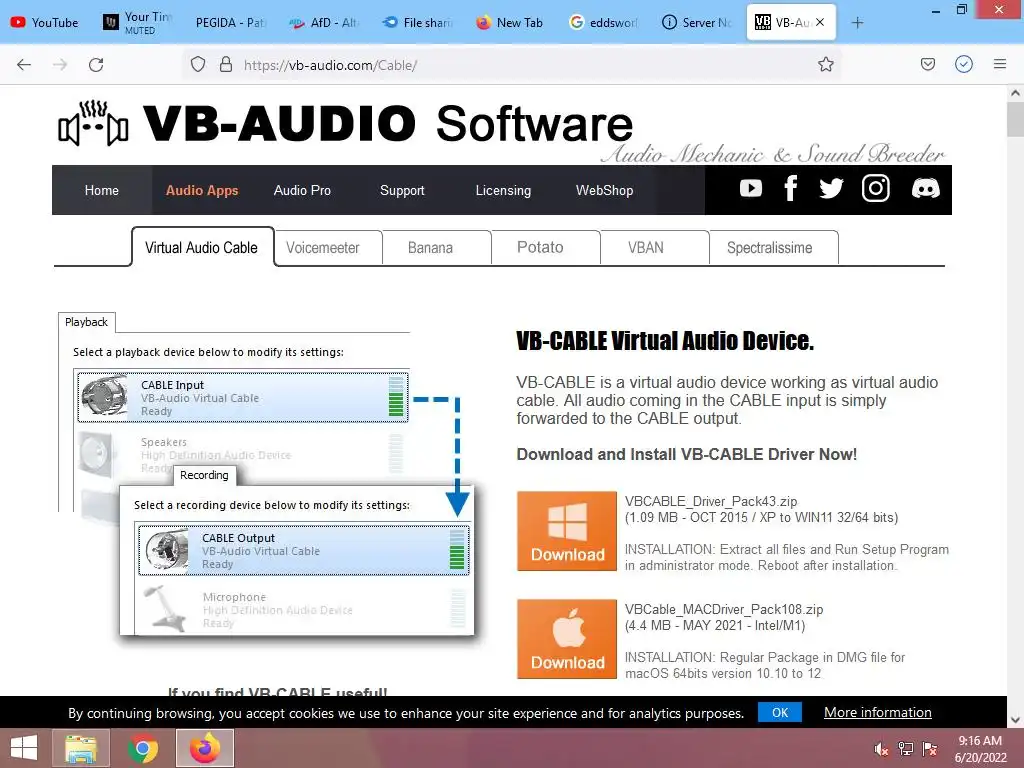Click the VB-AUDIO Software title text
Screen dimensions: 1024x768
[388, 123]
